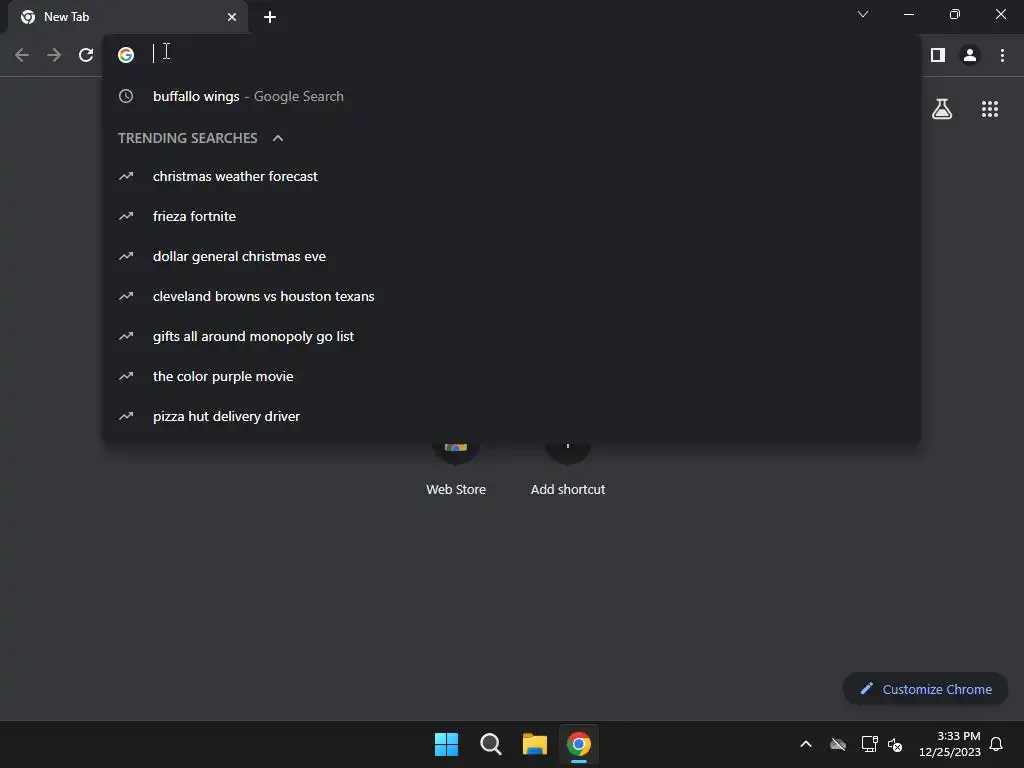Click the network display tray icon
This screenshot has width=1024, height=768.
coord(869,744)
